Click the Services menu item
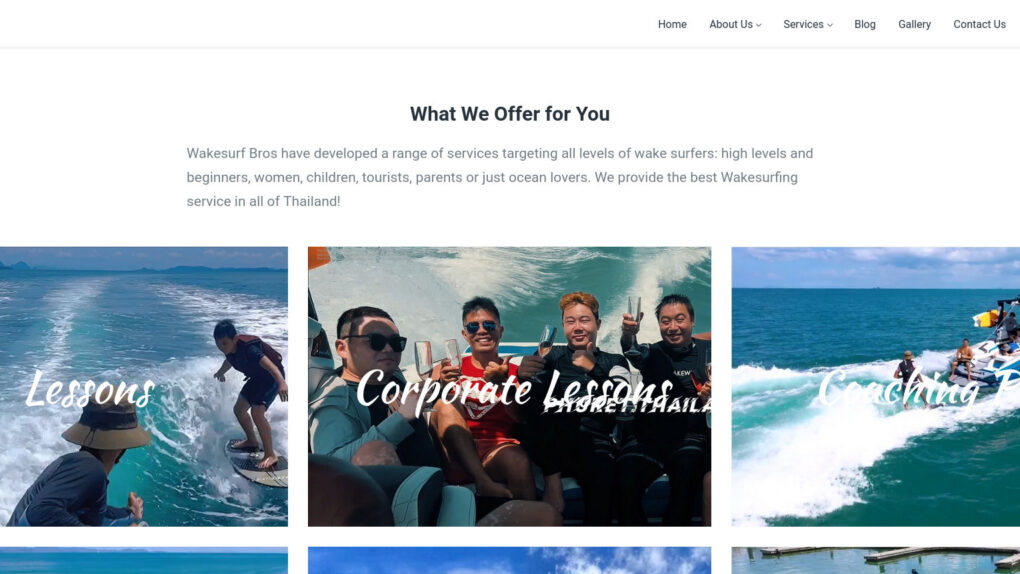 point(803,24)
